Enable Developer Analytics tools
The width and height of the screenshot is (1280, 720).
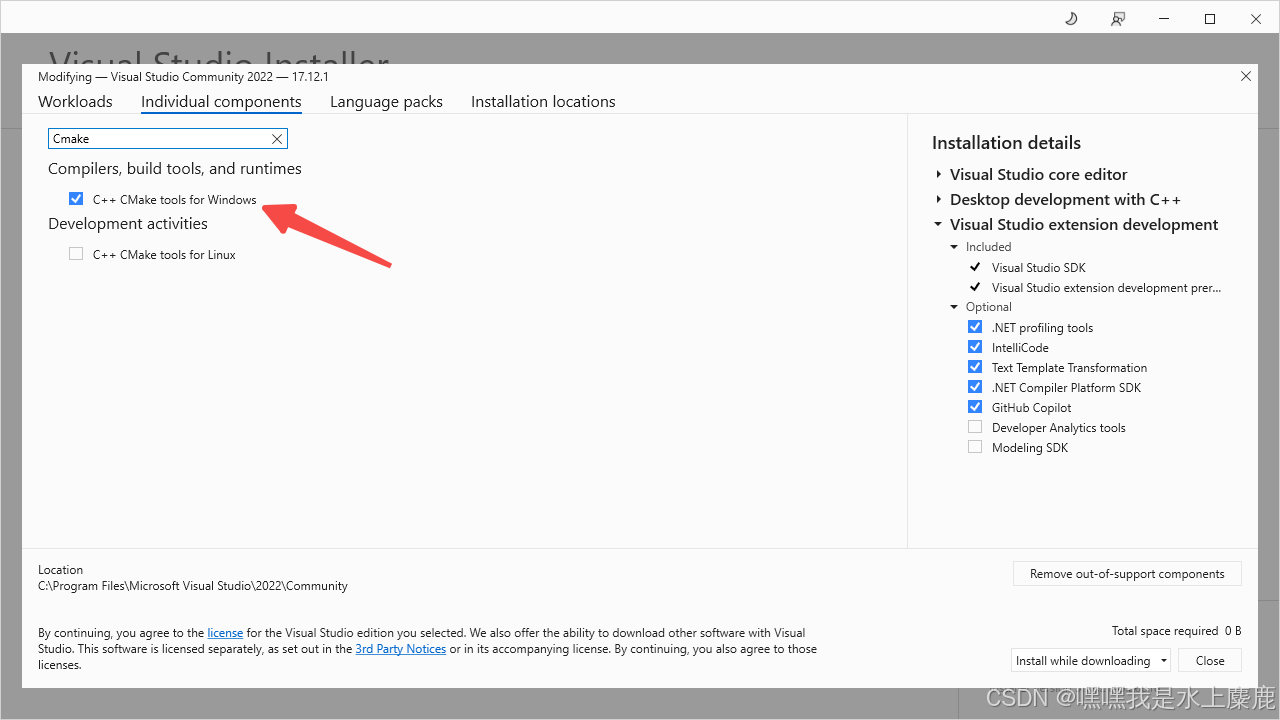[975, 427]
